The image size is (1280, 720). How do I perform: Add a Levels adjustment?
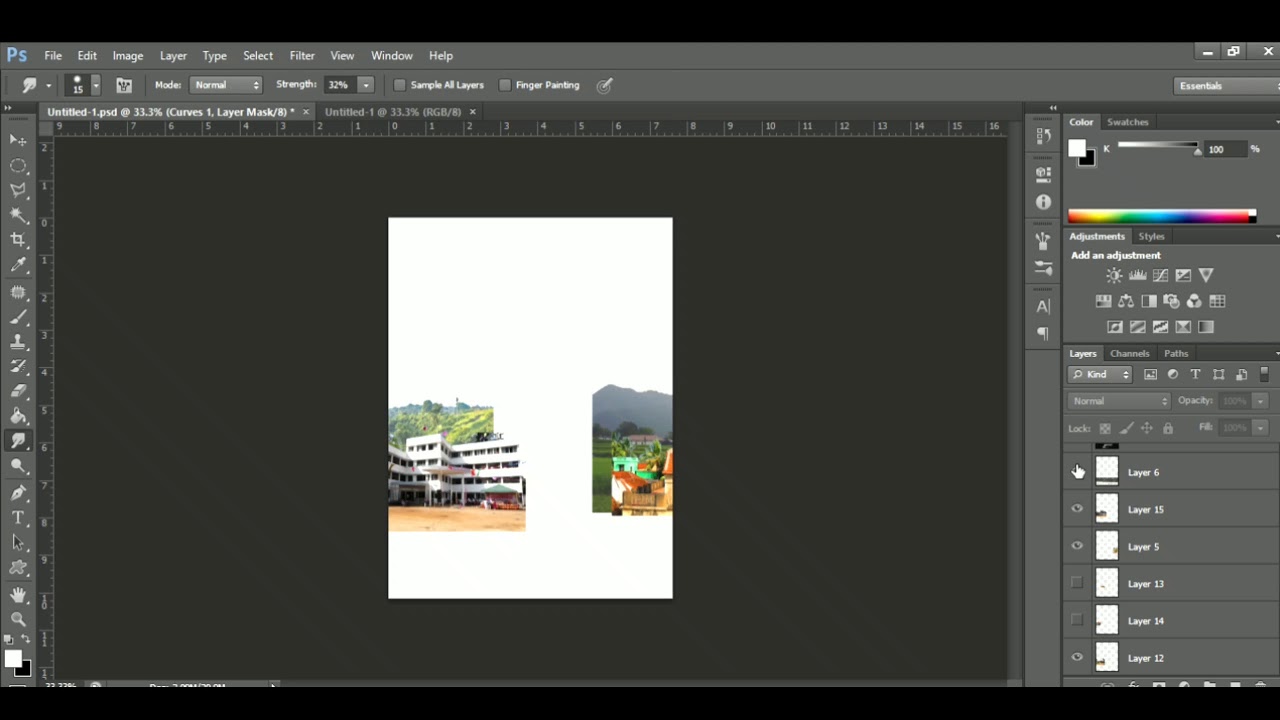click(1137, 276)
